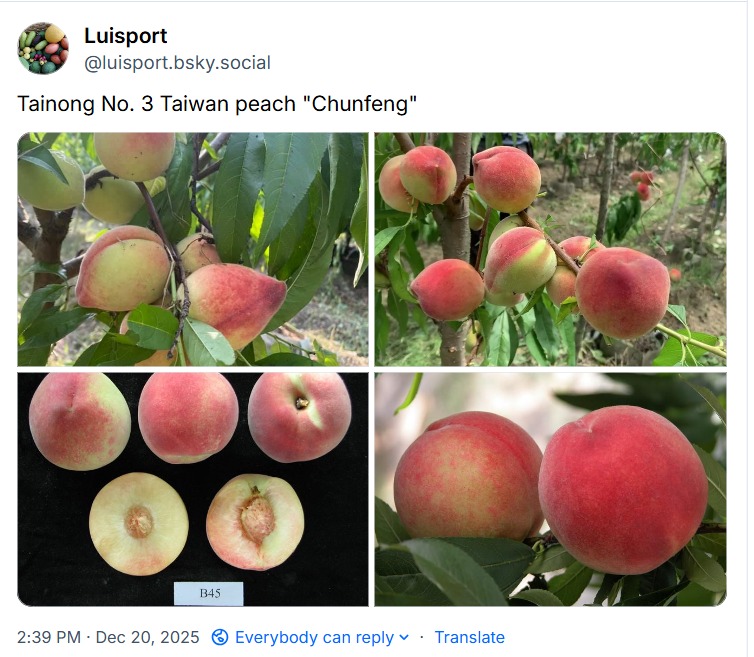Click the peach half with pit removed
The height and width of the screenshot is (657, 754).
click(x=139, y=524)
